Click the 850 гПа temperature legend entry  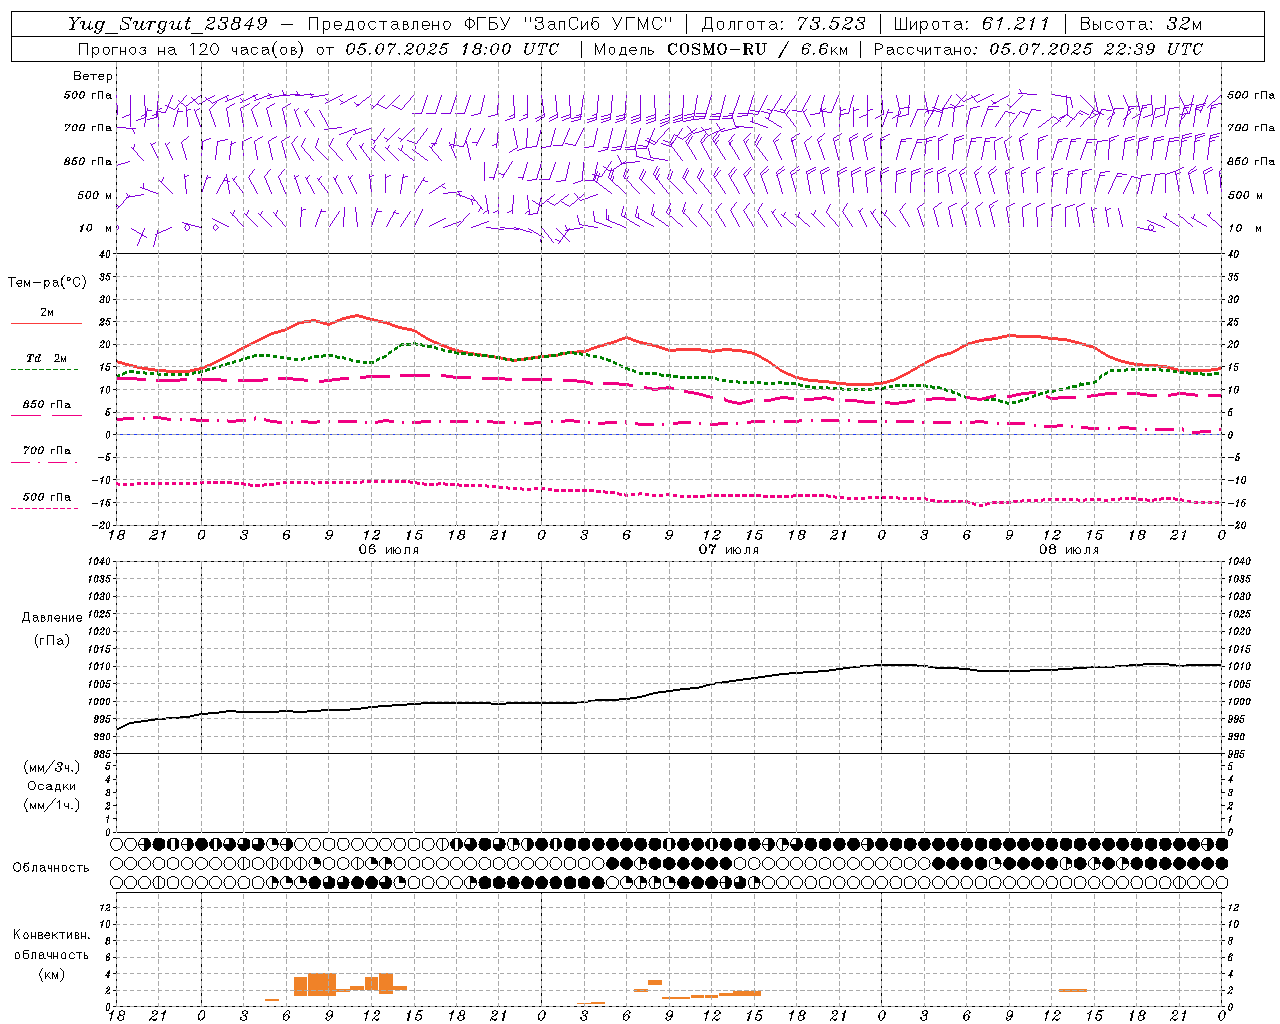[46, 405]
